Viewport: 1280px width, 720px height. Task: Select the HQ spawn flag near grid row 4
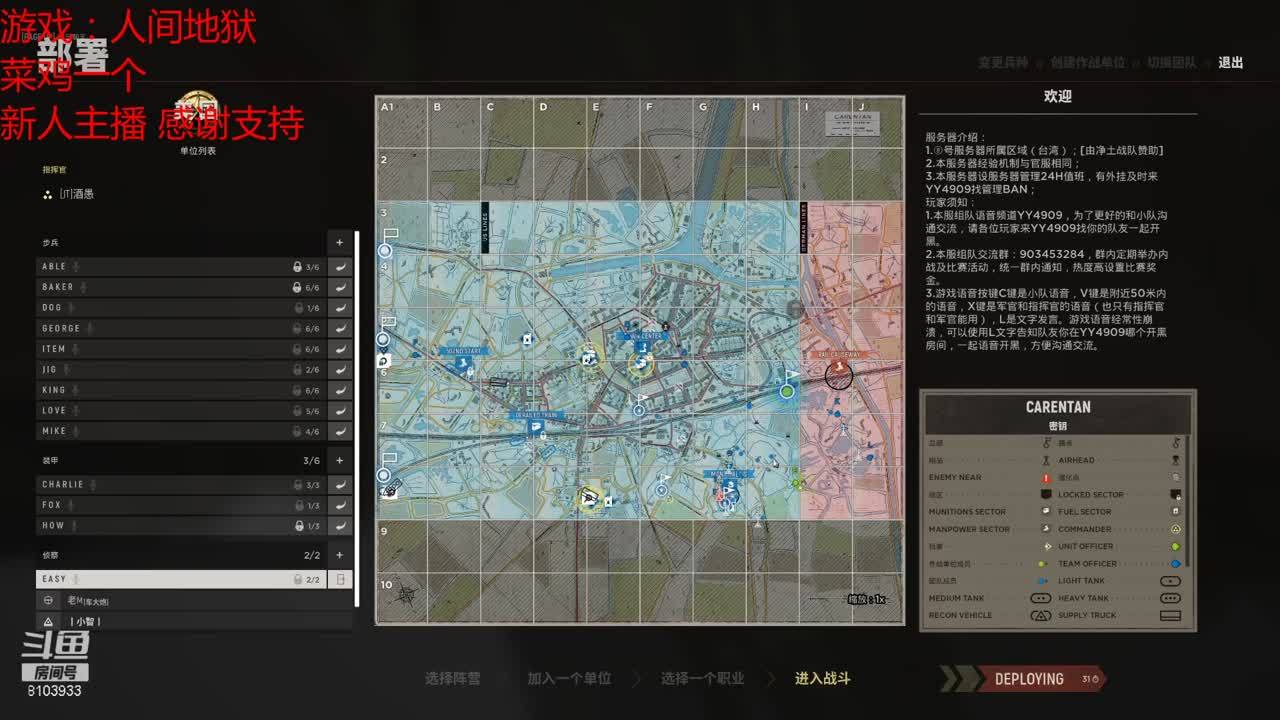coord(386,246)
